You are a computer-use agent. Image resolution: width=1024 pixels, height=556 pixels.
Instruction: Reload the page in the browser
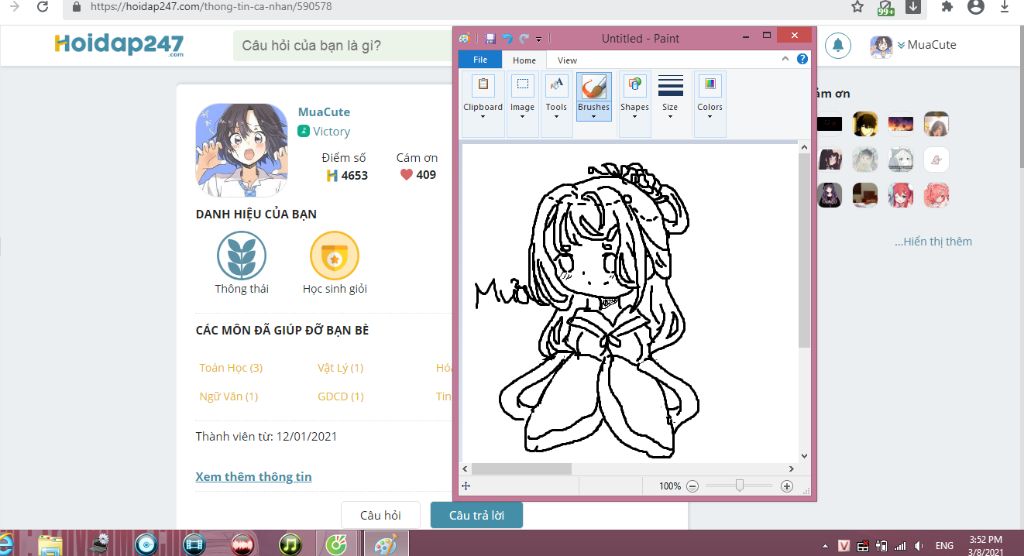click(x=42, y=7)
